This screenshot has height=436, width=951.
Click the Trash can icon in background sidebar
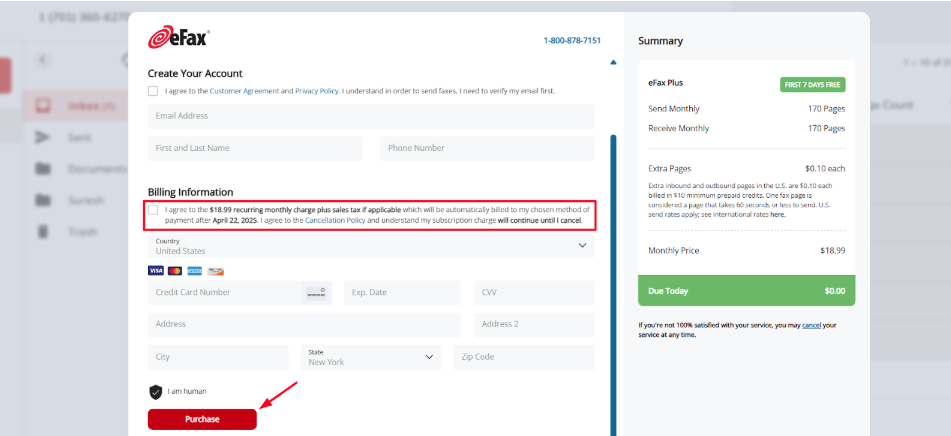(42, 231)
